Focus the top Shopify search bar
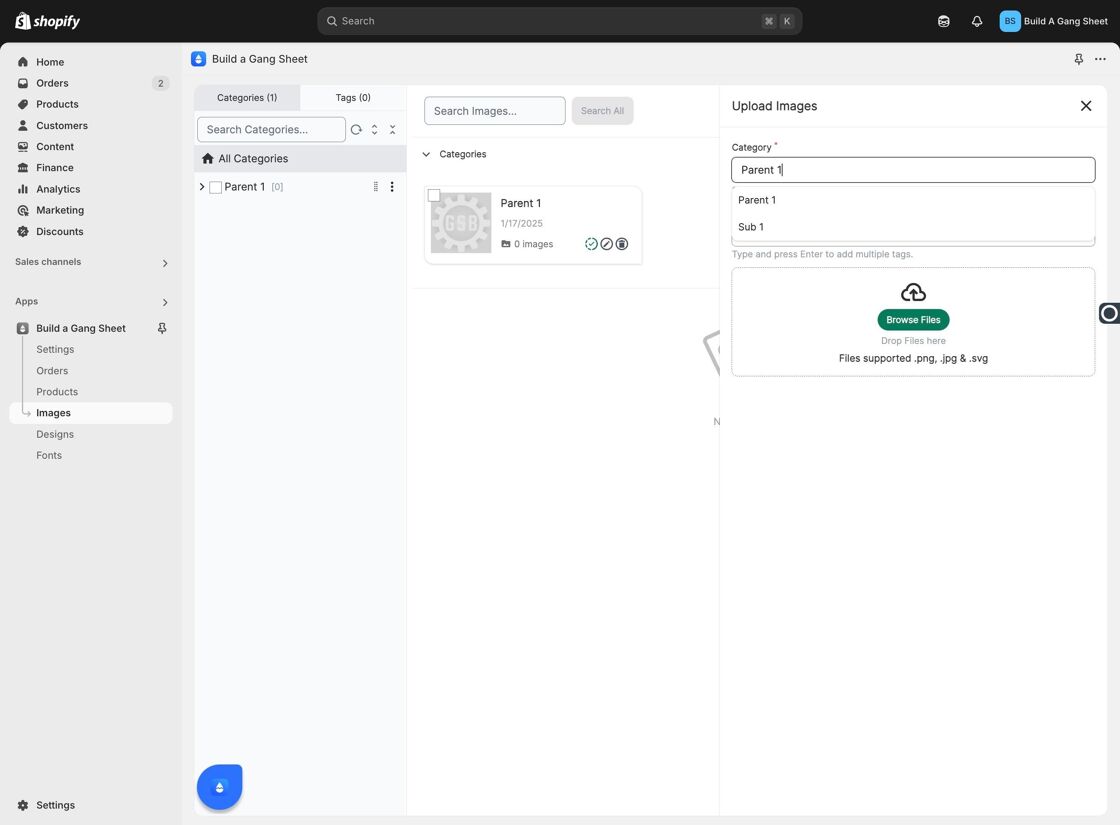The width and height of the screenshot is (1120, 825). [x=559, y=21]
